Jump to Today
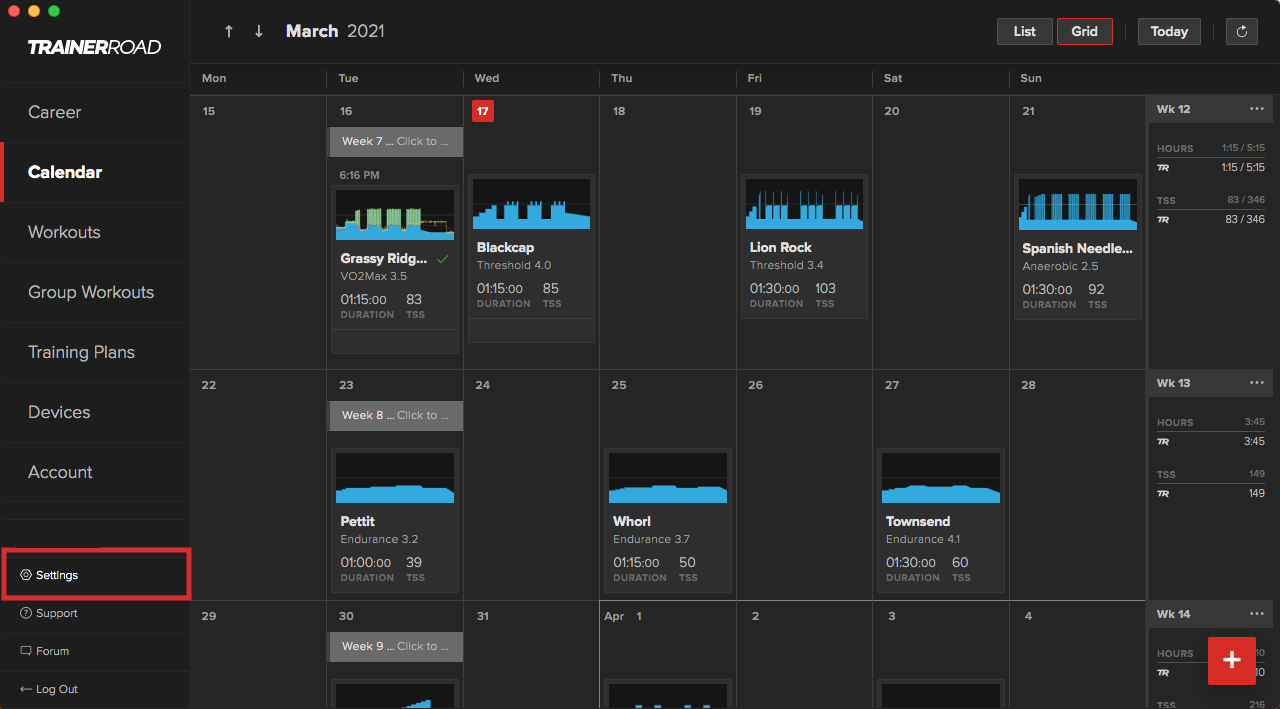 pos(1169,31)
